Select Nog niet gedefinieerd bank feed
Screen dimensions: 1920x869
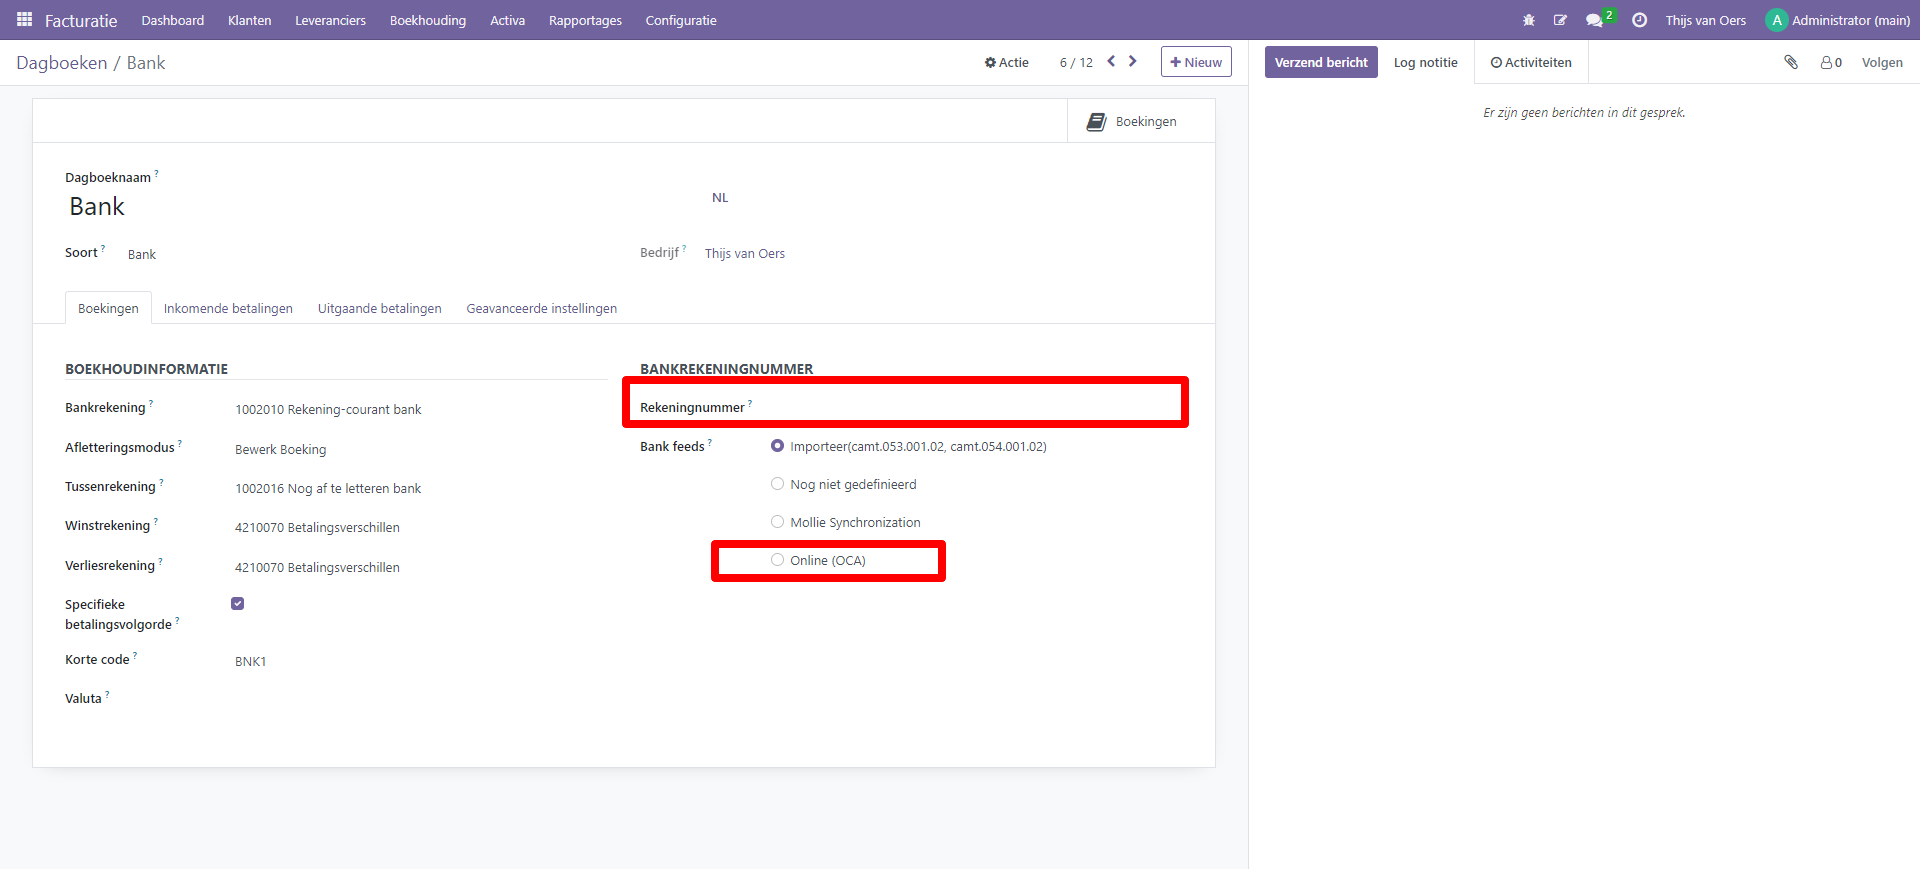pyautogui.click(x=777, y=484)
